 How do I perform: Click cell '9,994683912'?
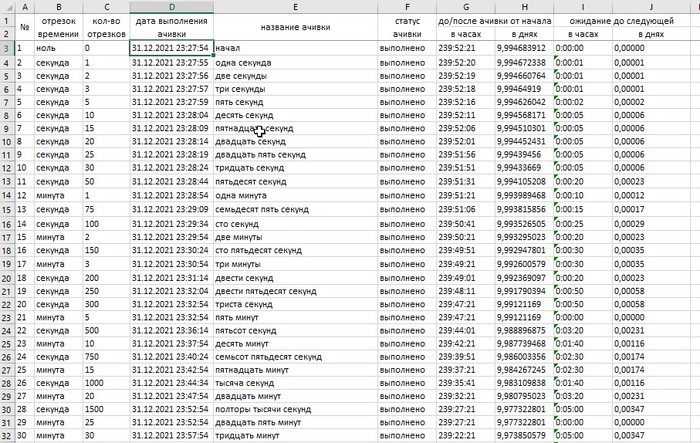524,48
